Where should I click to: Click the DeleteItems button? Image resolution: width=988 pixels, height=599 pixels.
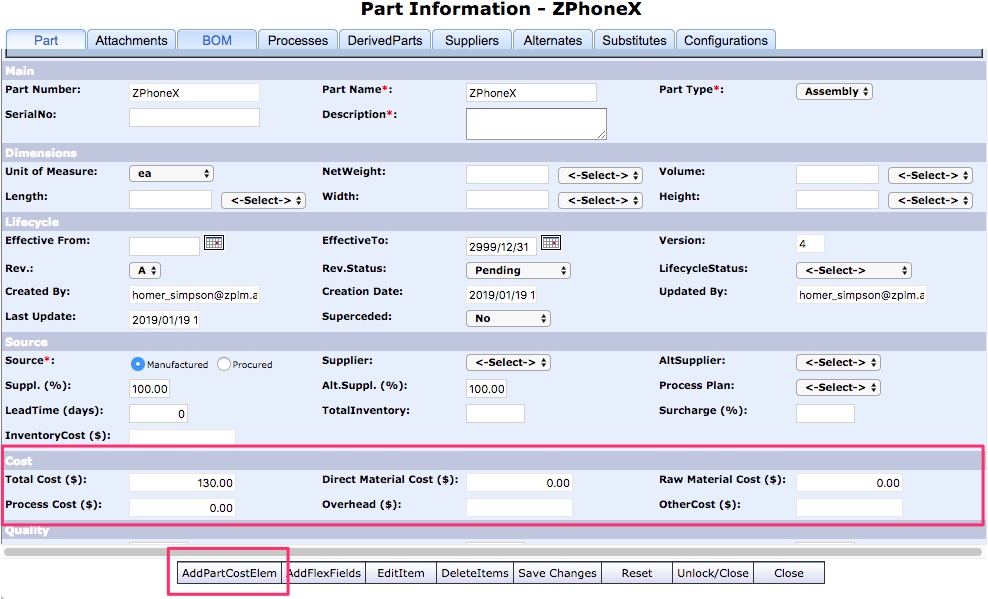coord(475,573)
